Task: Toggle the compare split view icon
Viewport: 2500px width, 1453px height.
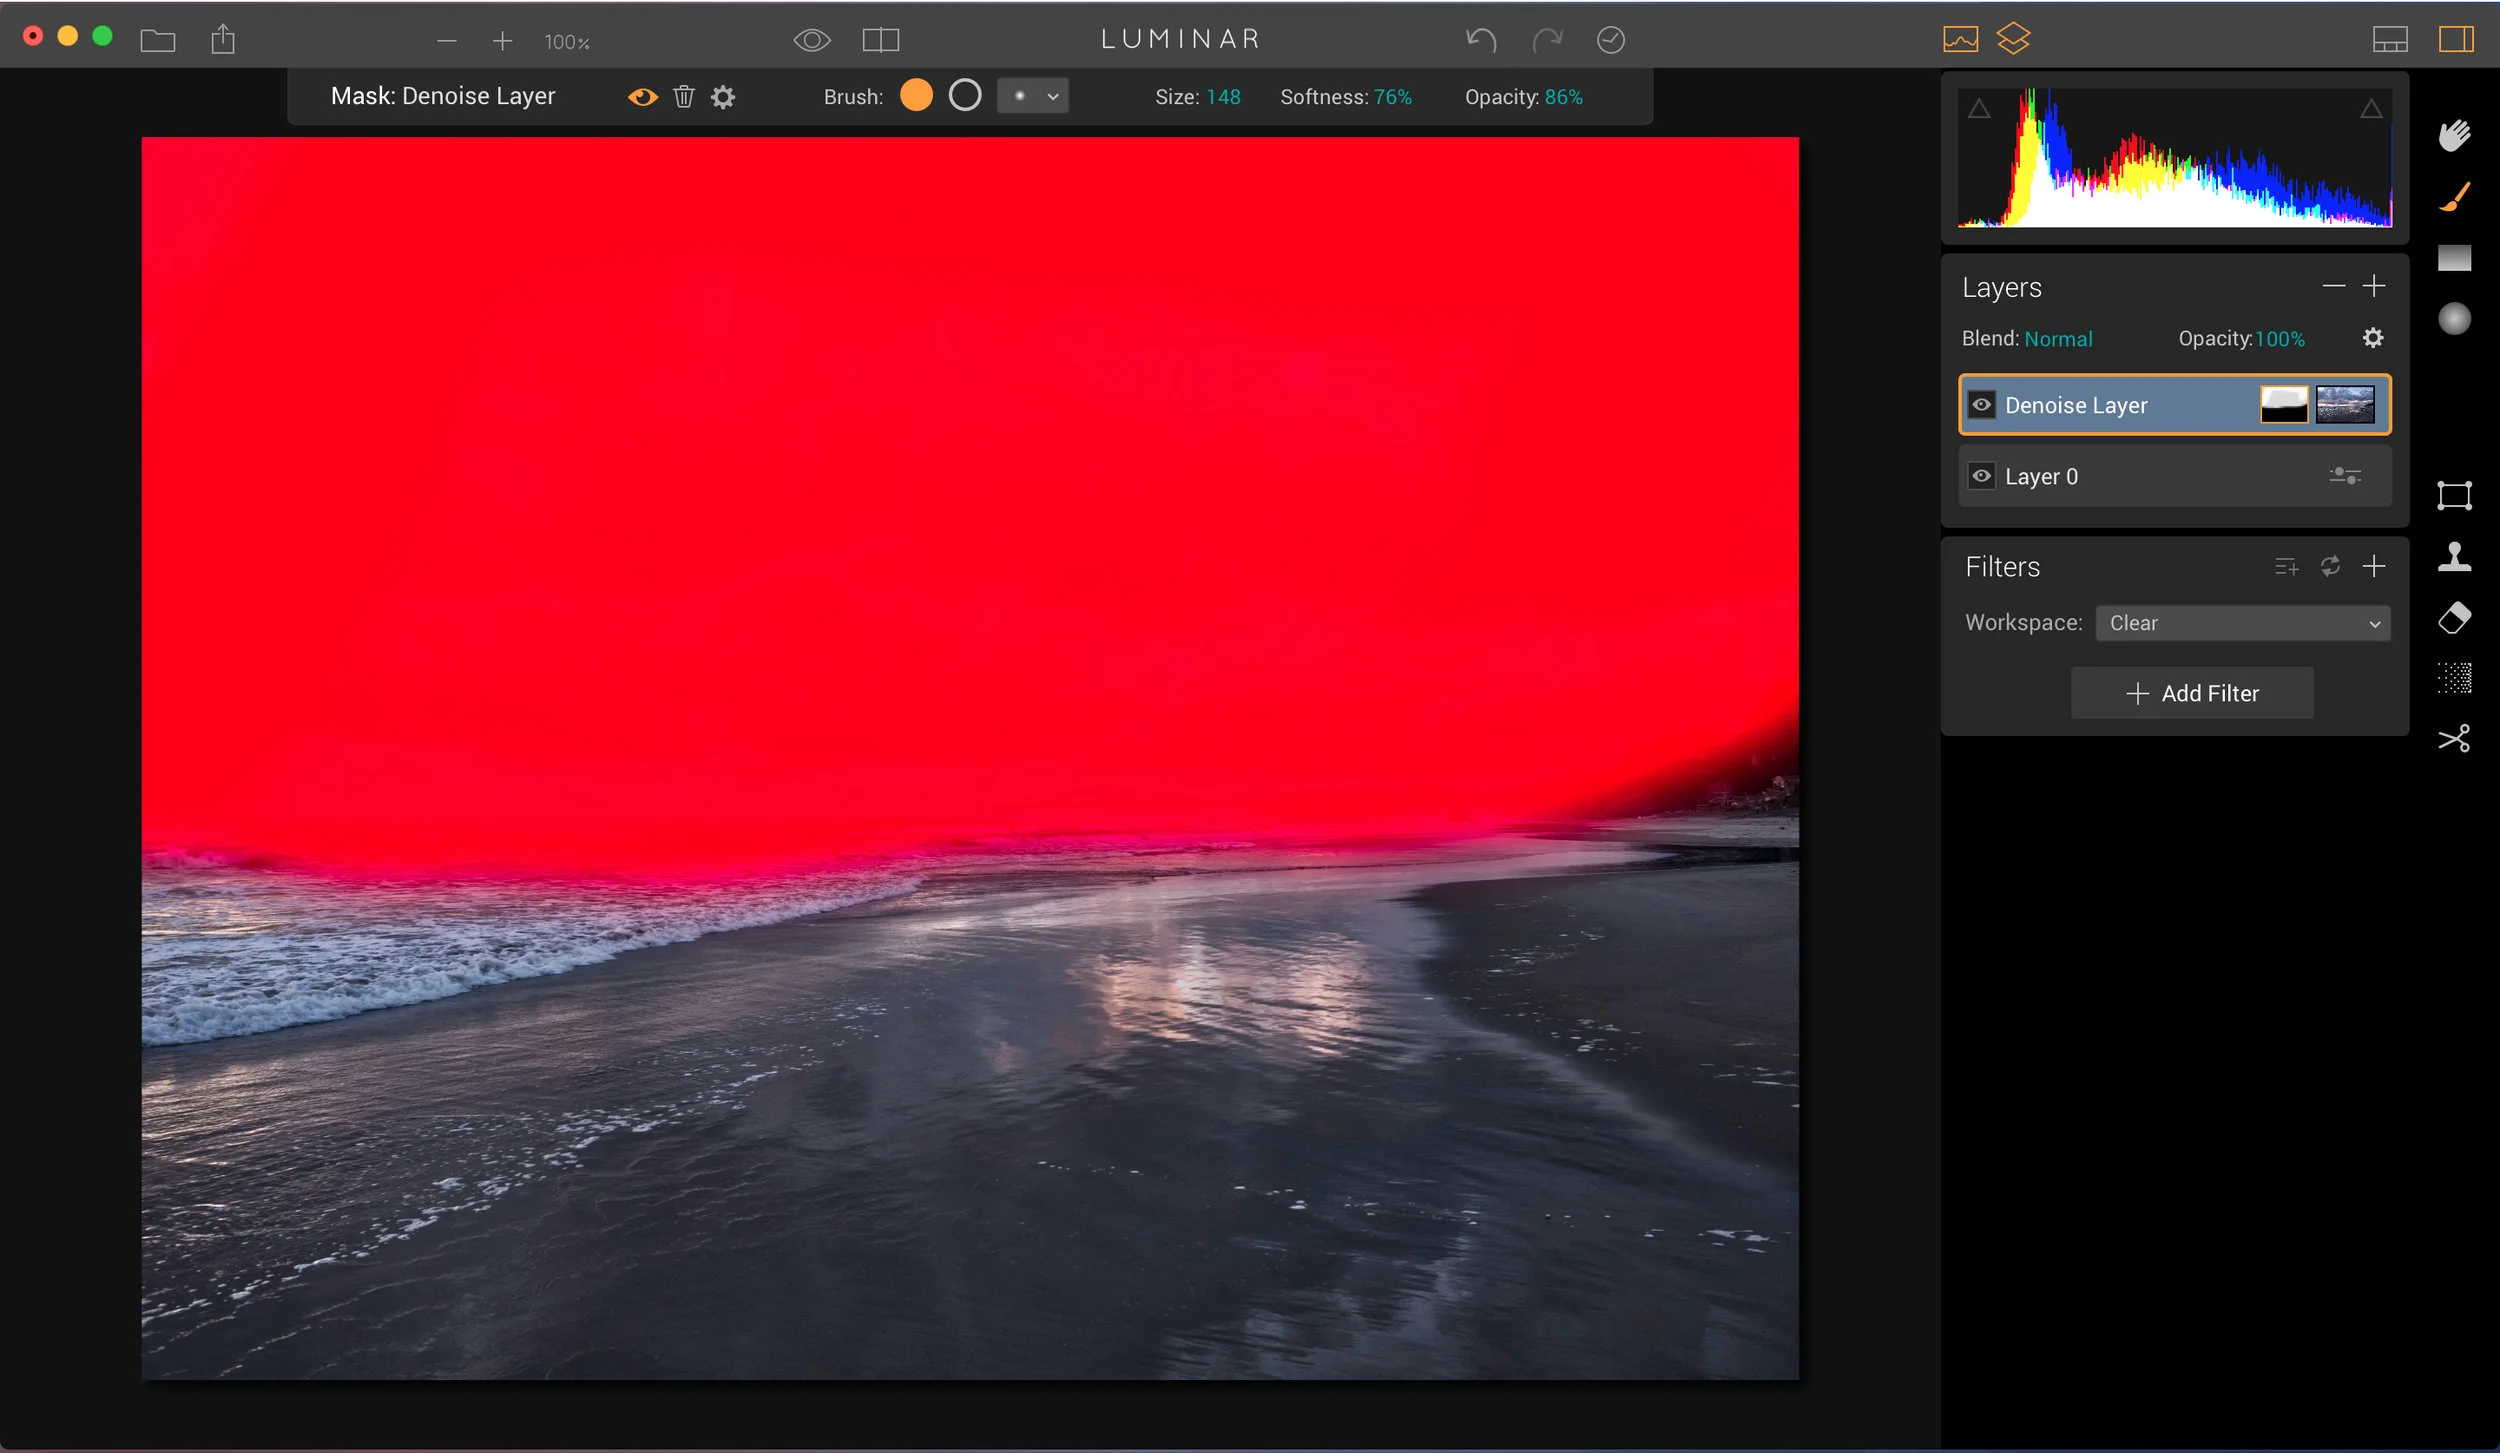Action: [881, 40]
